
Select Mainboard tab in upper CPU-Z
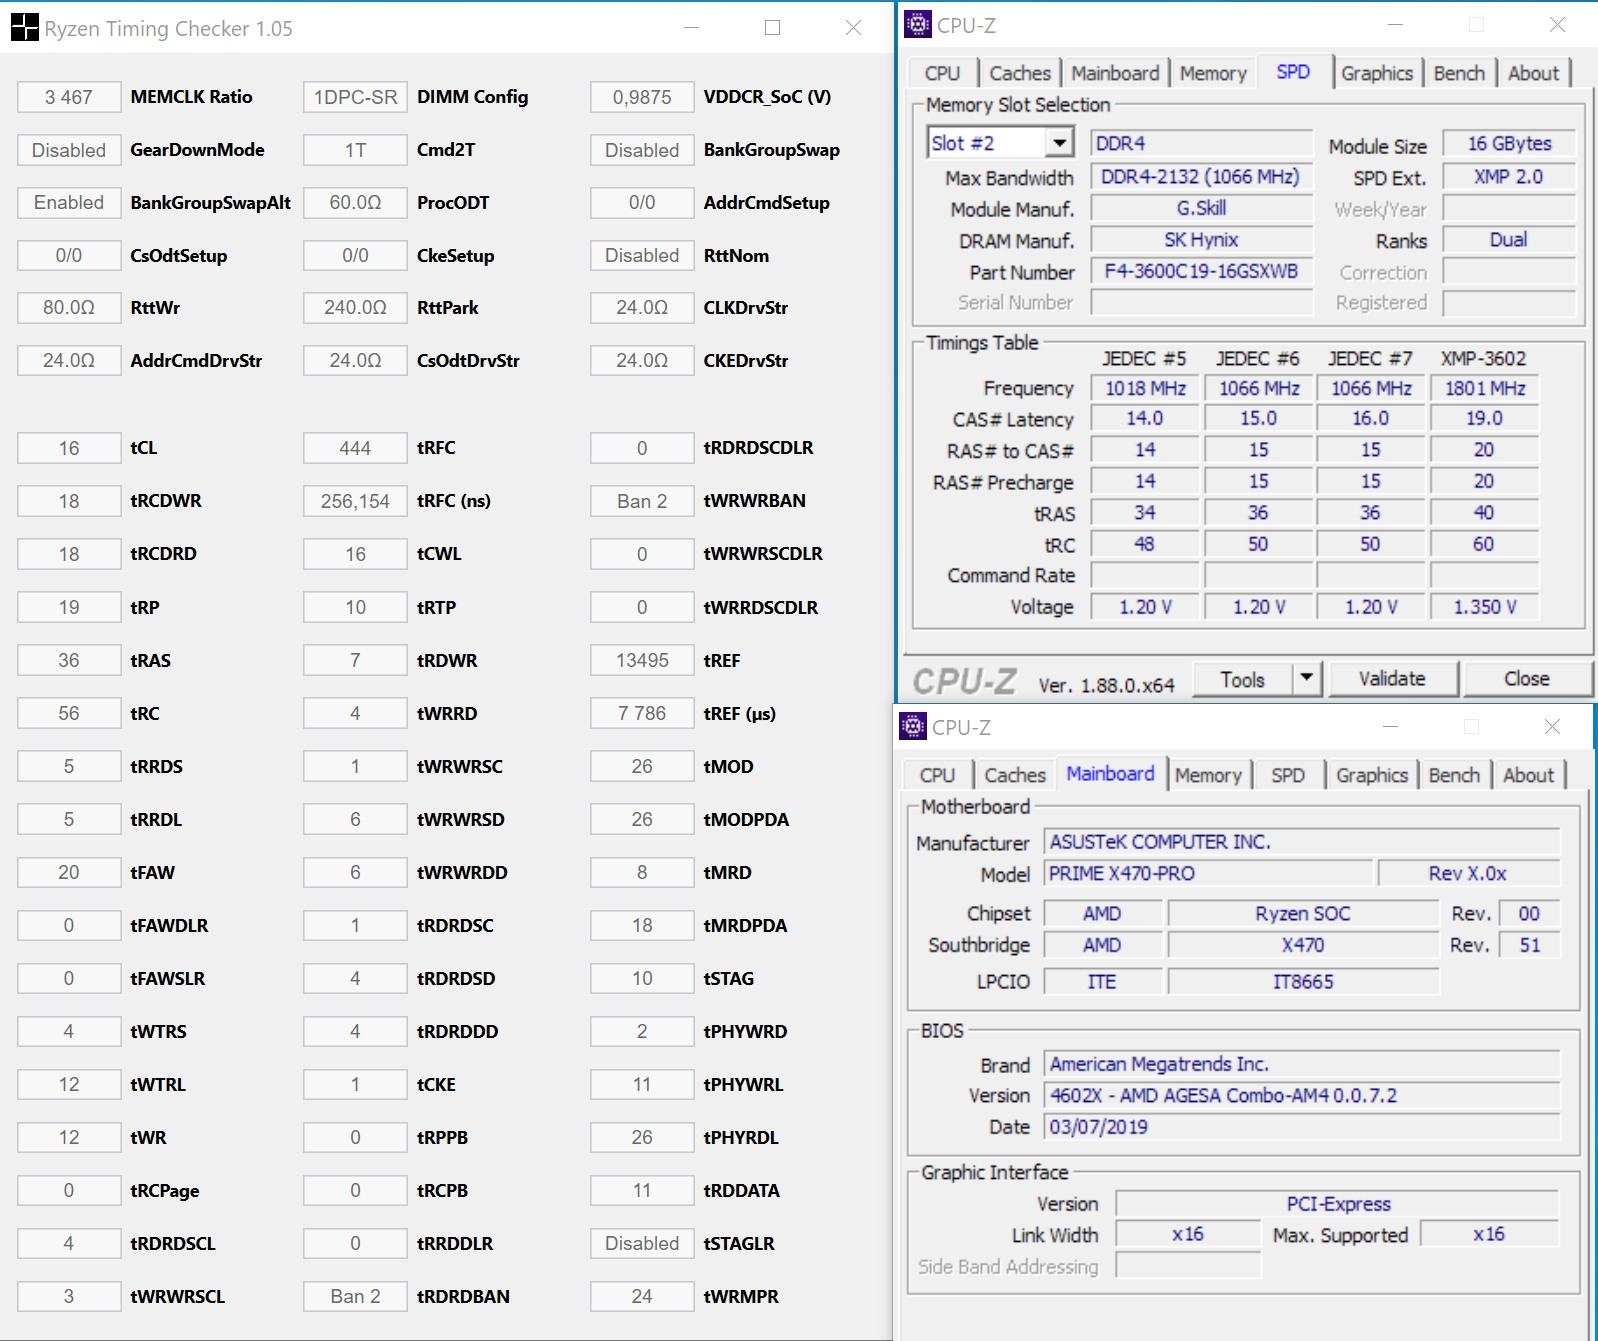(x=1115, y=73)
